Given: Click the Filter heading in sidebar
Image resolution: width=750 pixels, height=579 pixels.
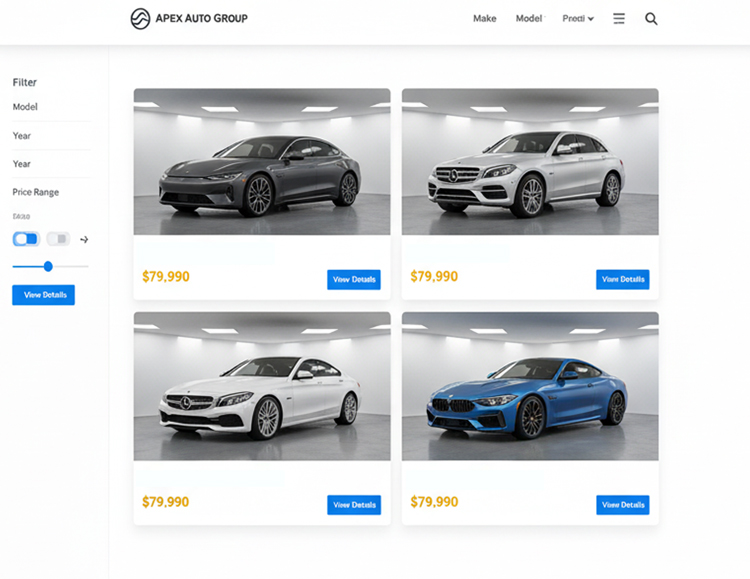Looking at the screenshot, I should pos(24,82).
